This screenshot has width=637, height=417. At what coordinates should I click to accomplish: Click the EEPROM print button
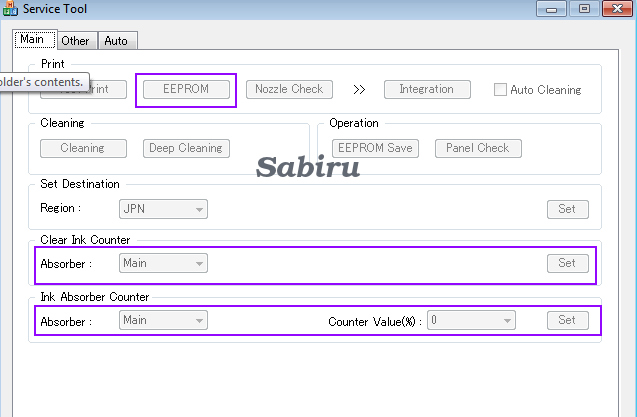186,89
